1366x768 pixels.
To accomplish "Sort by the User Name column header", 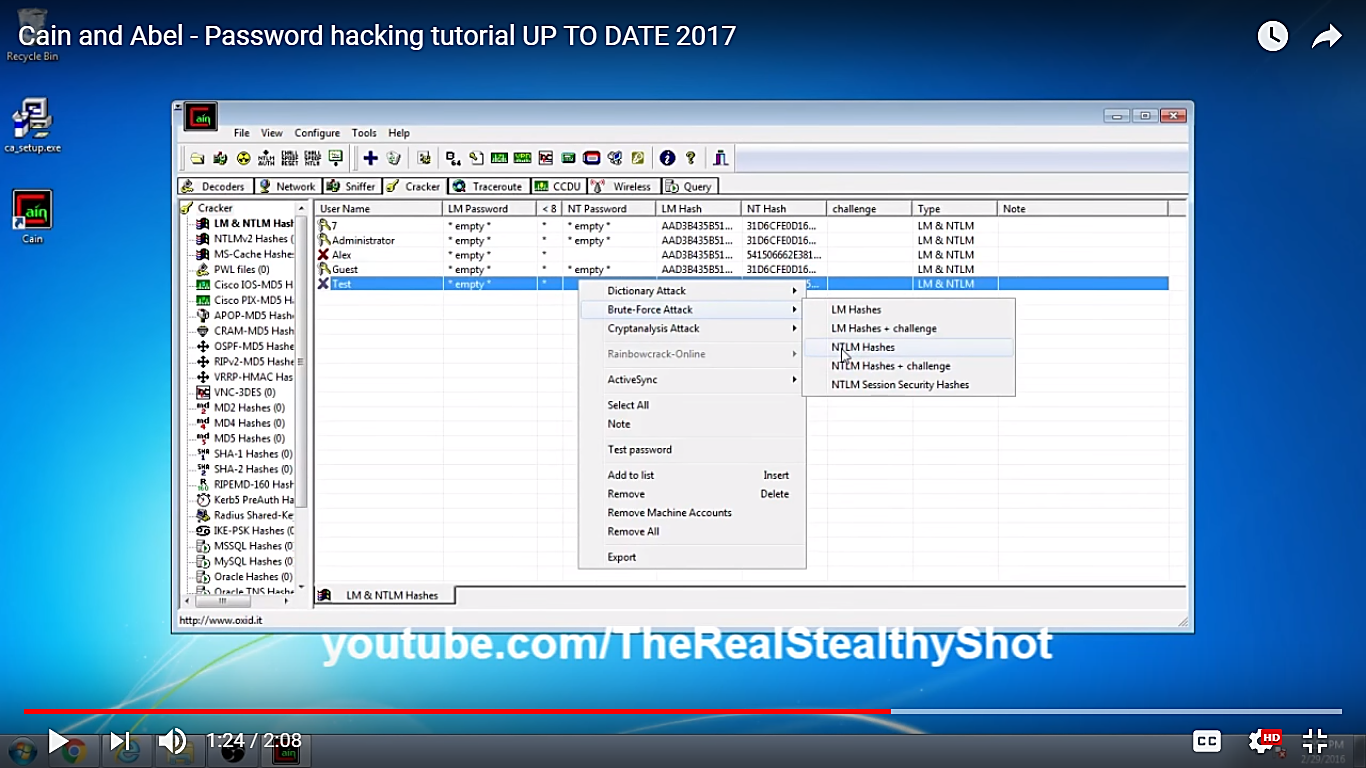I will tap(379, 209).
